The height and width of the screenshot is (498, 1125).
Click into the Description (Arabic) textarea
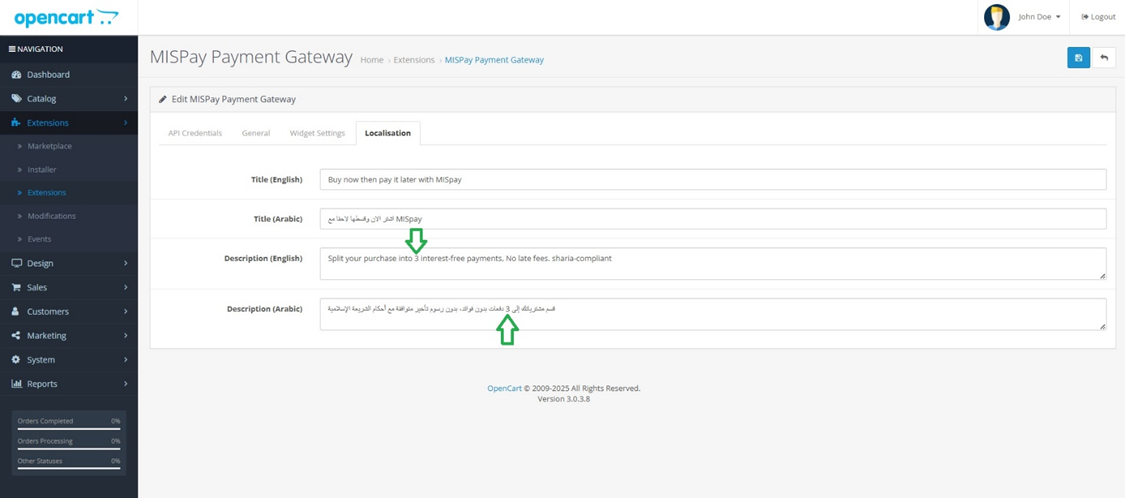coord(713,314)
